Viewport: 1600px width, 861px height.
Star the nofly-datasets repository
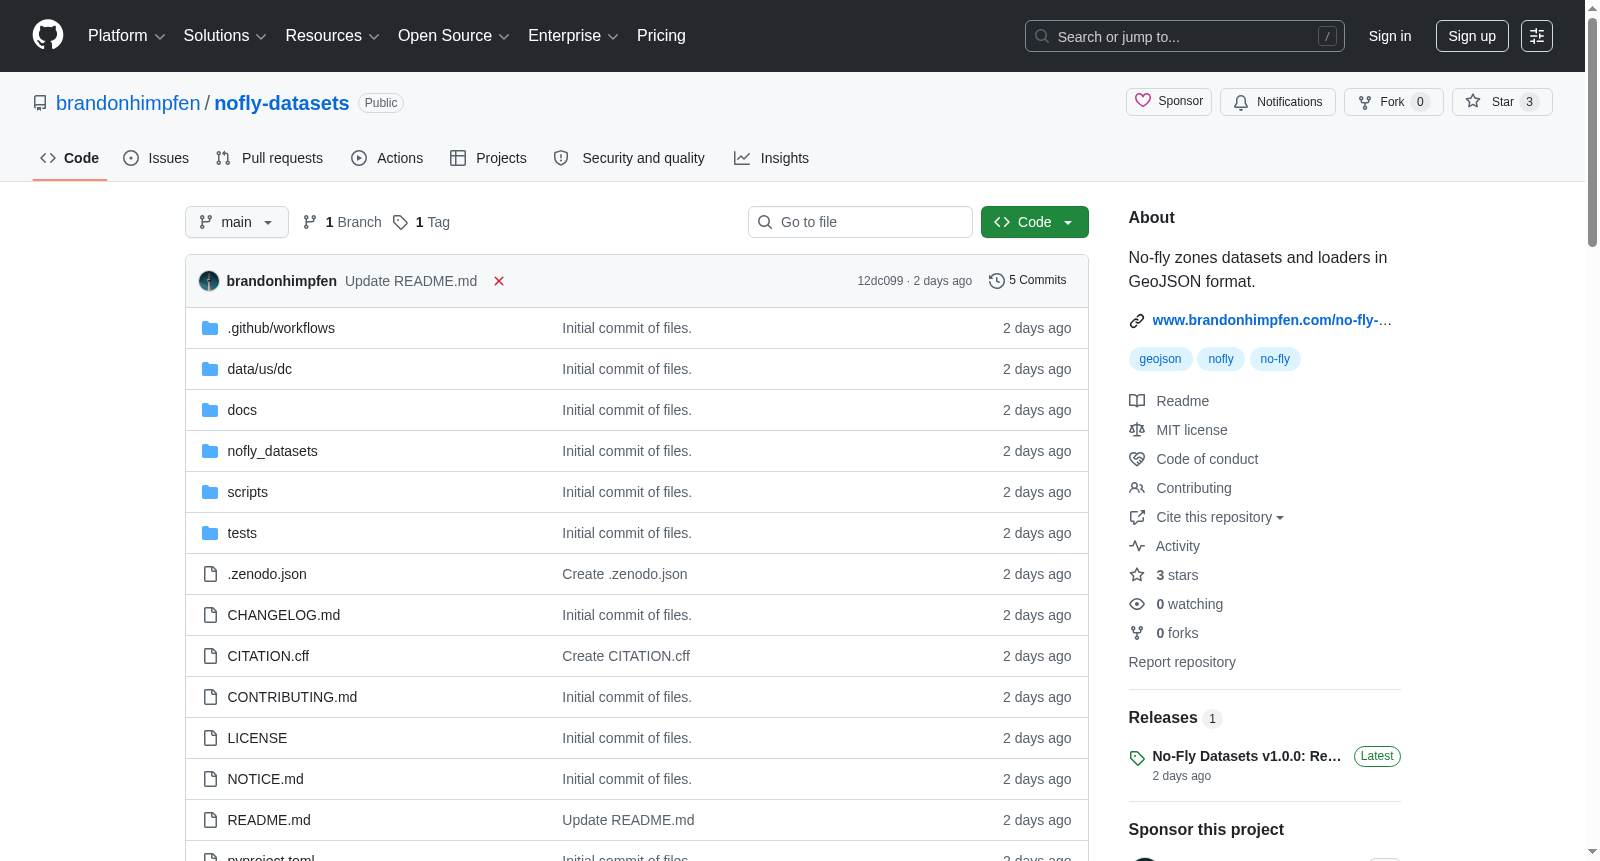tap(1502, 102)
